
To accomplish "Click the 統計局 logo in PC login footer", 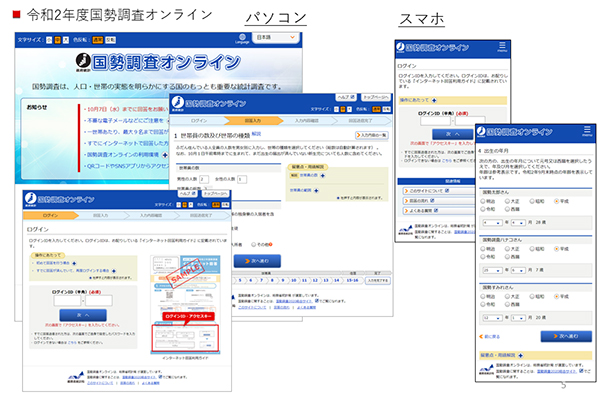I will click(75, 377).
